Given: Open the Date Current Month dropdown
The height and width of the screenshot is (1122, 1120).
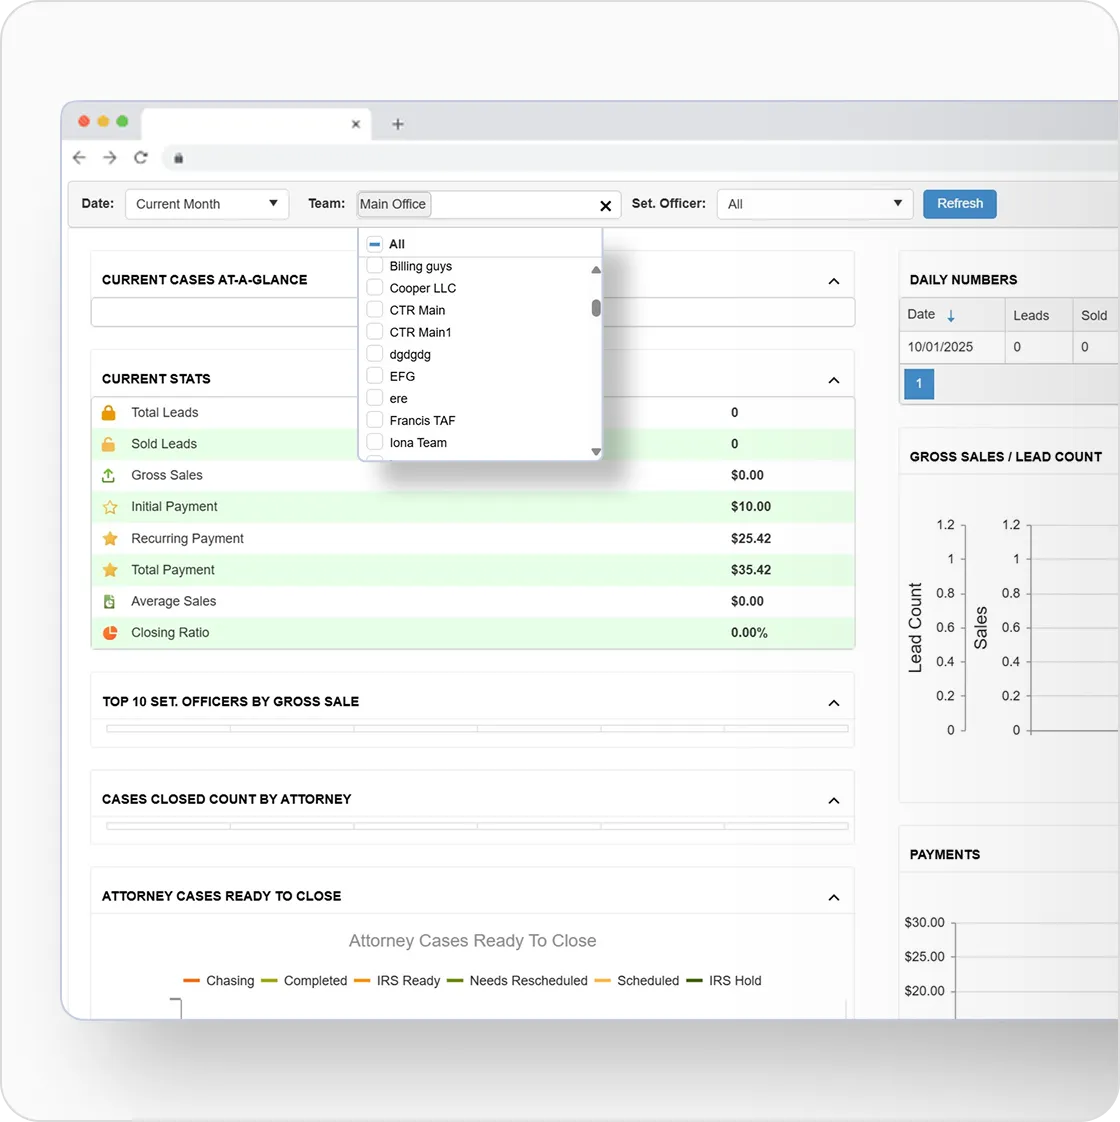Looking at the screenshot, I should 206,204.
